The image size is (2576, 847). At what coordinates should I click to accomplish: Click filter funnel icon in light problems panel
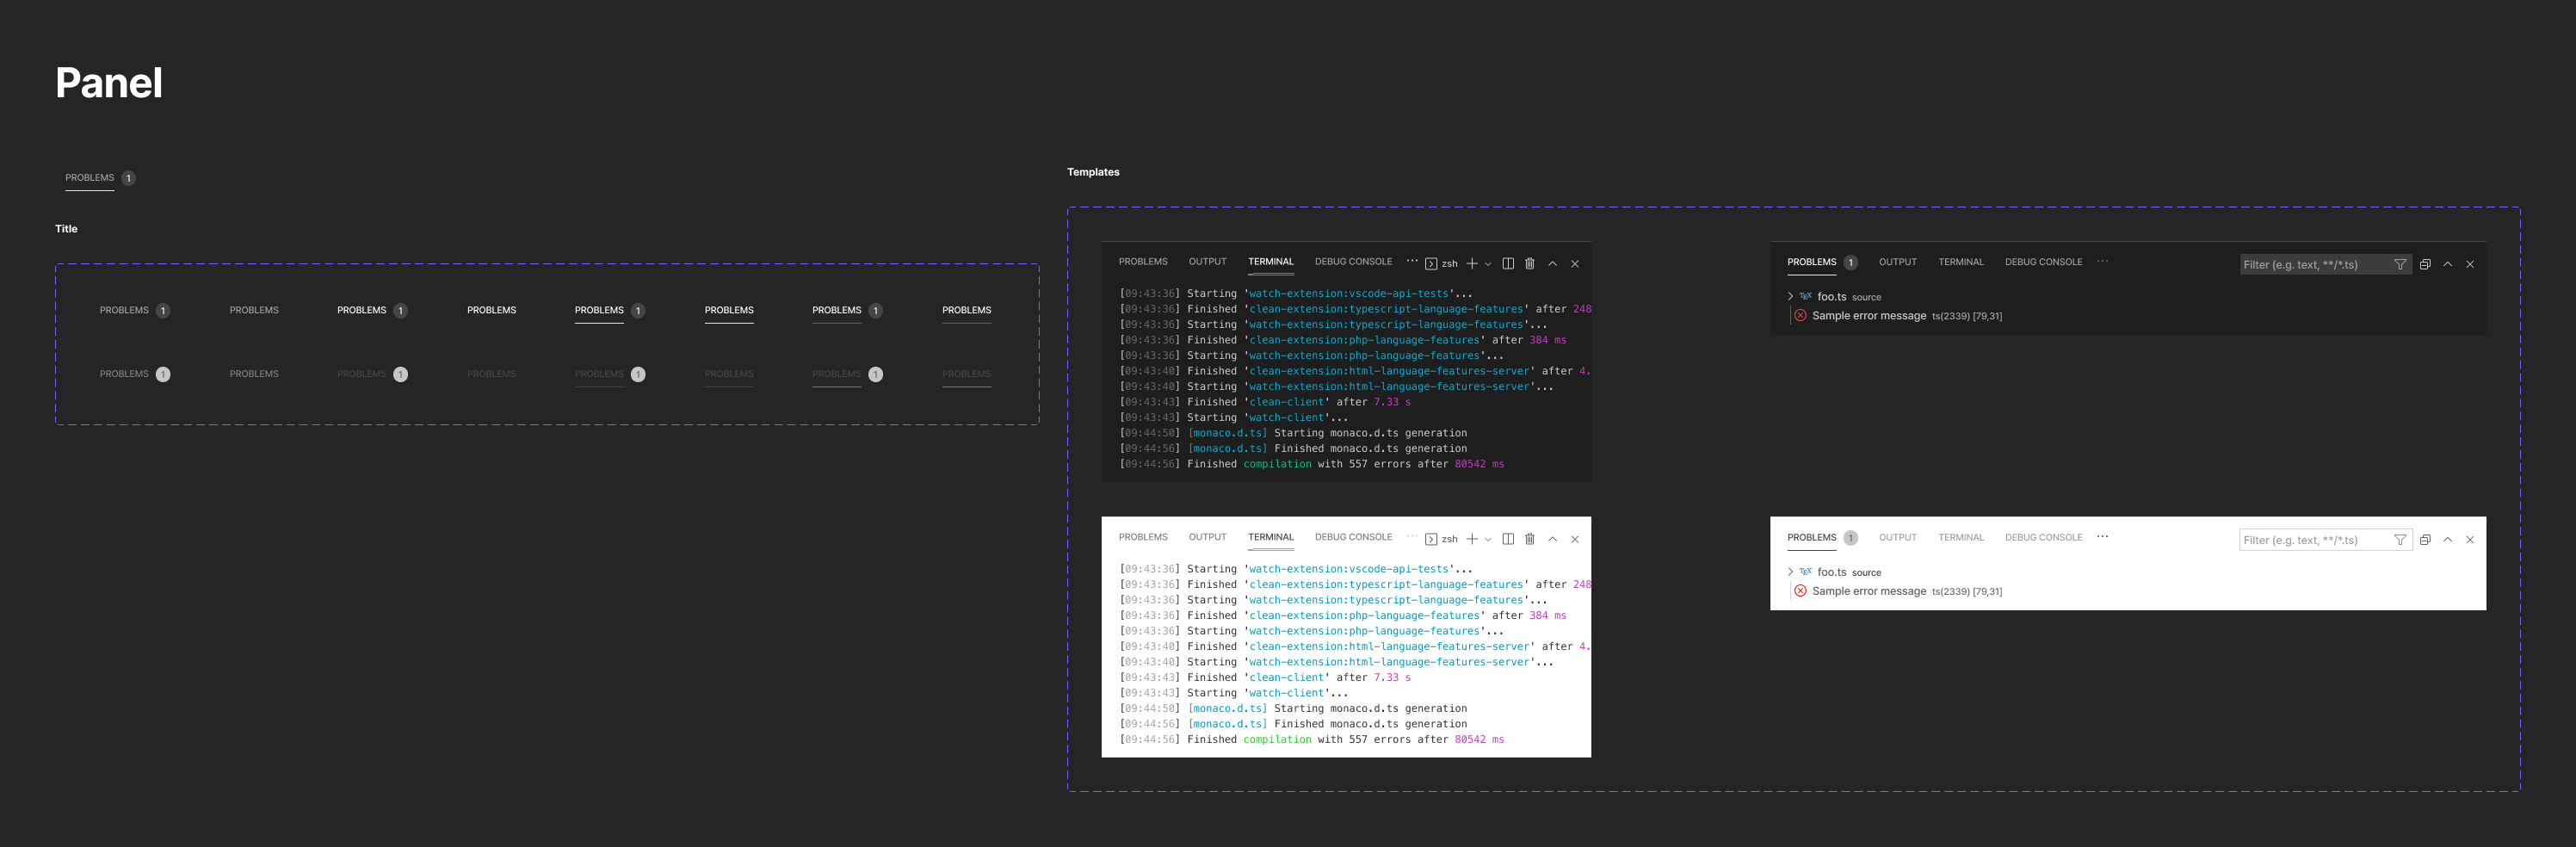tap(2399, 540)
